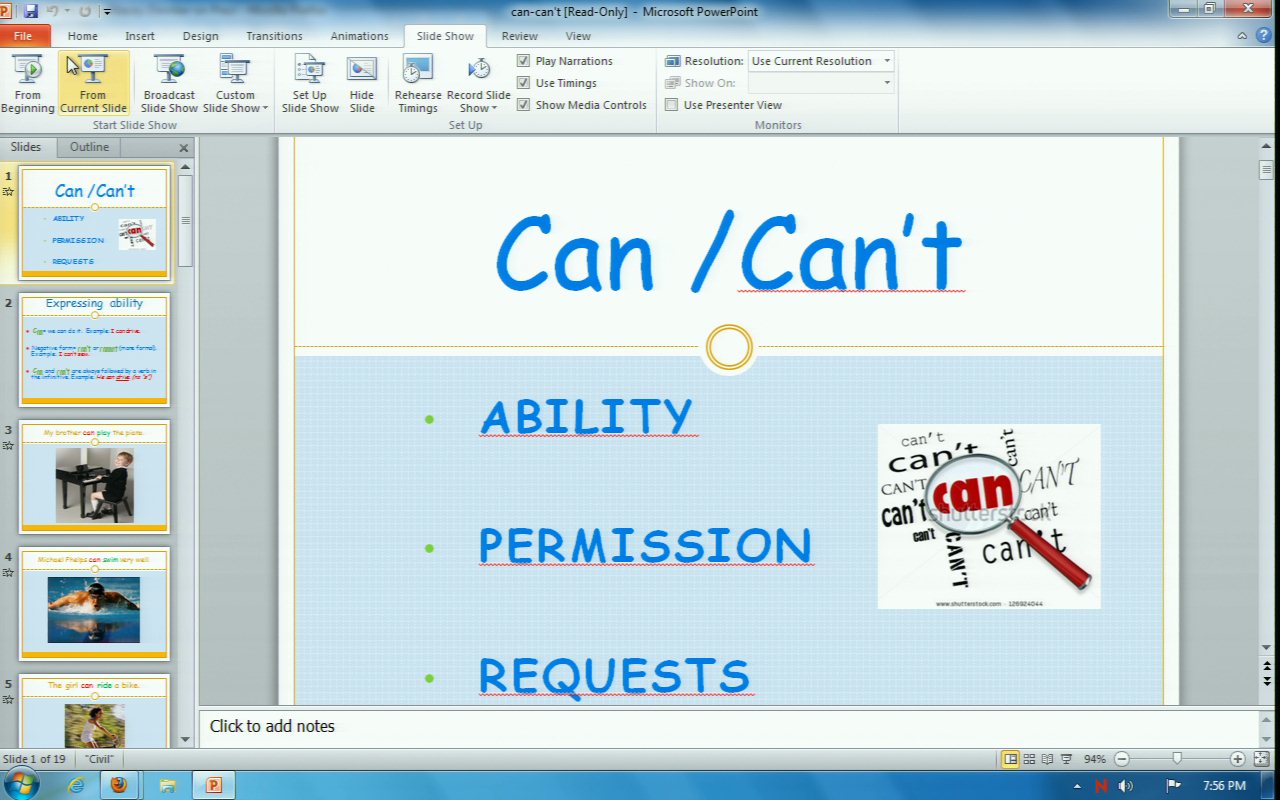This screenshot has height=800, width=1280.
Task: Open Broadcast Slide Show
Action: pos(169,84)
